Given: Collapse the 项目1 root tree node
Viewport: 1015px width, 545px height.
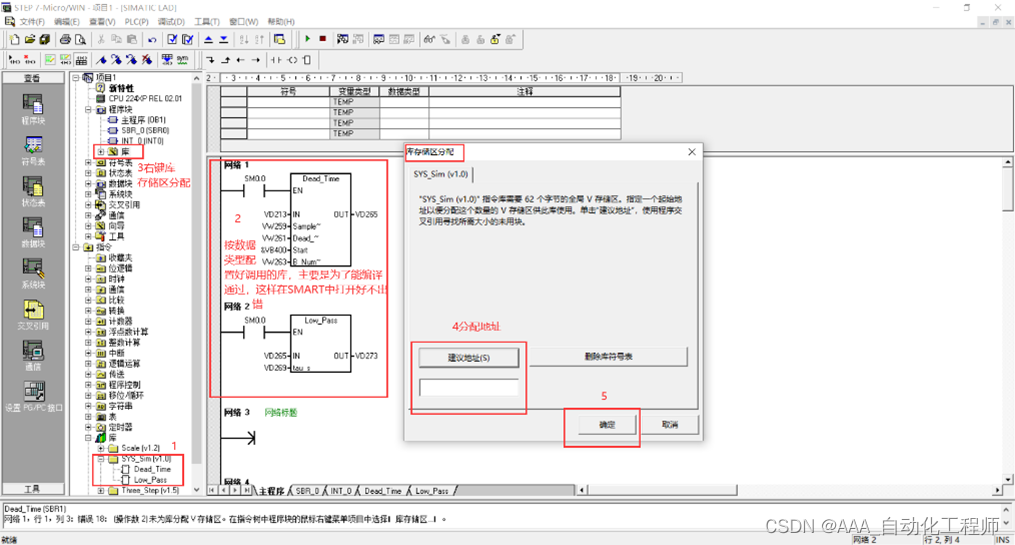Looking at the screenshot, I should tap(77, 78).
